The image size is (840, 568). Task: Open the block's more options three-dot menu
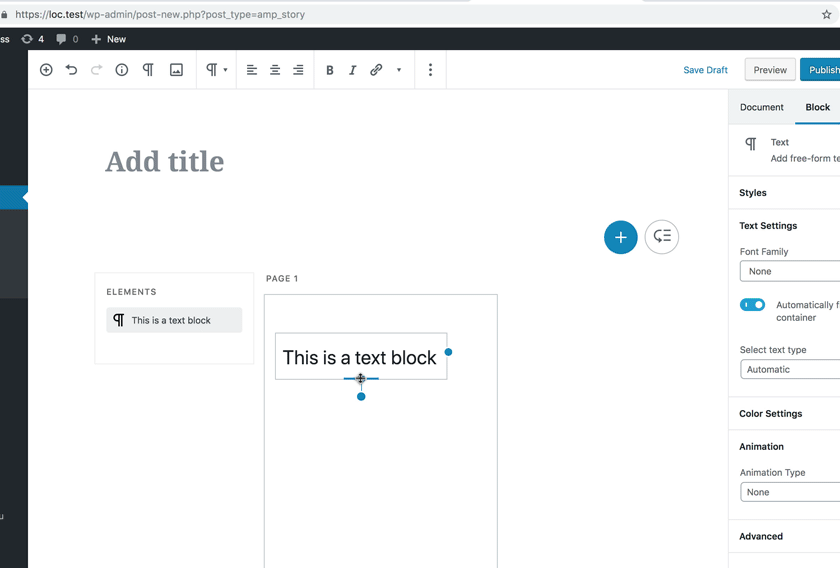pyautogui.click(x=430, y=70)
